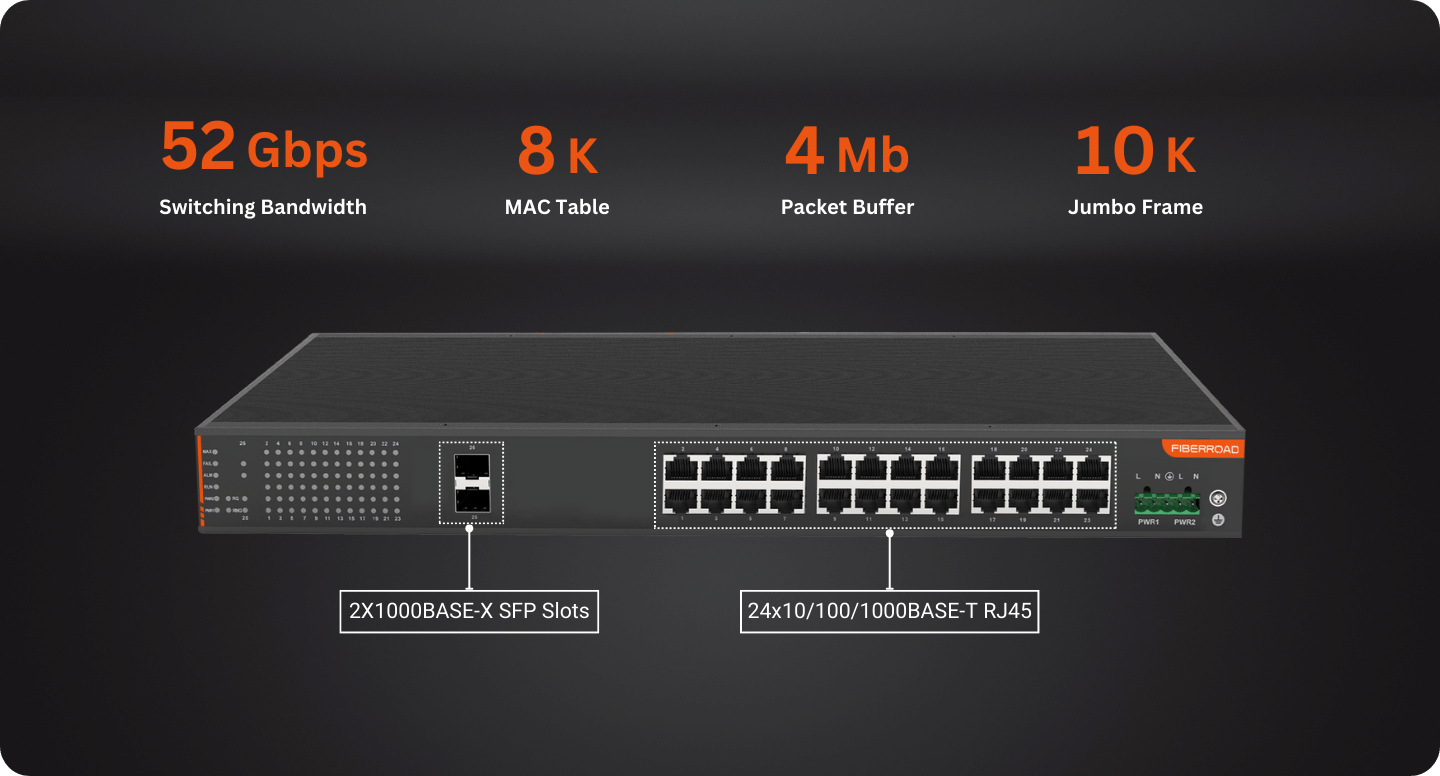Click the 10 K Jumbo Frame value

(1135, 152)
